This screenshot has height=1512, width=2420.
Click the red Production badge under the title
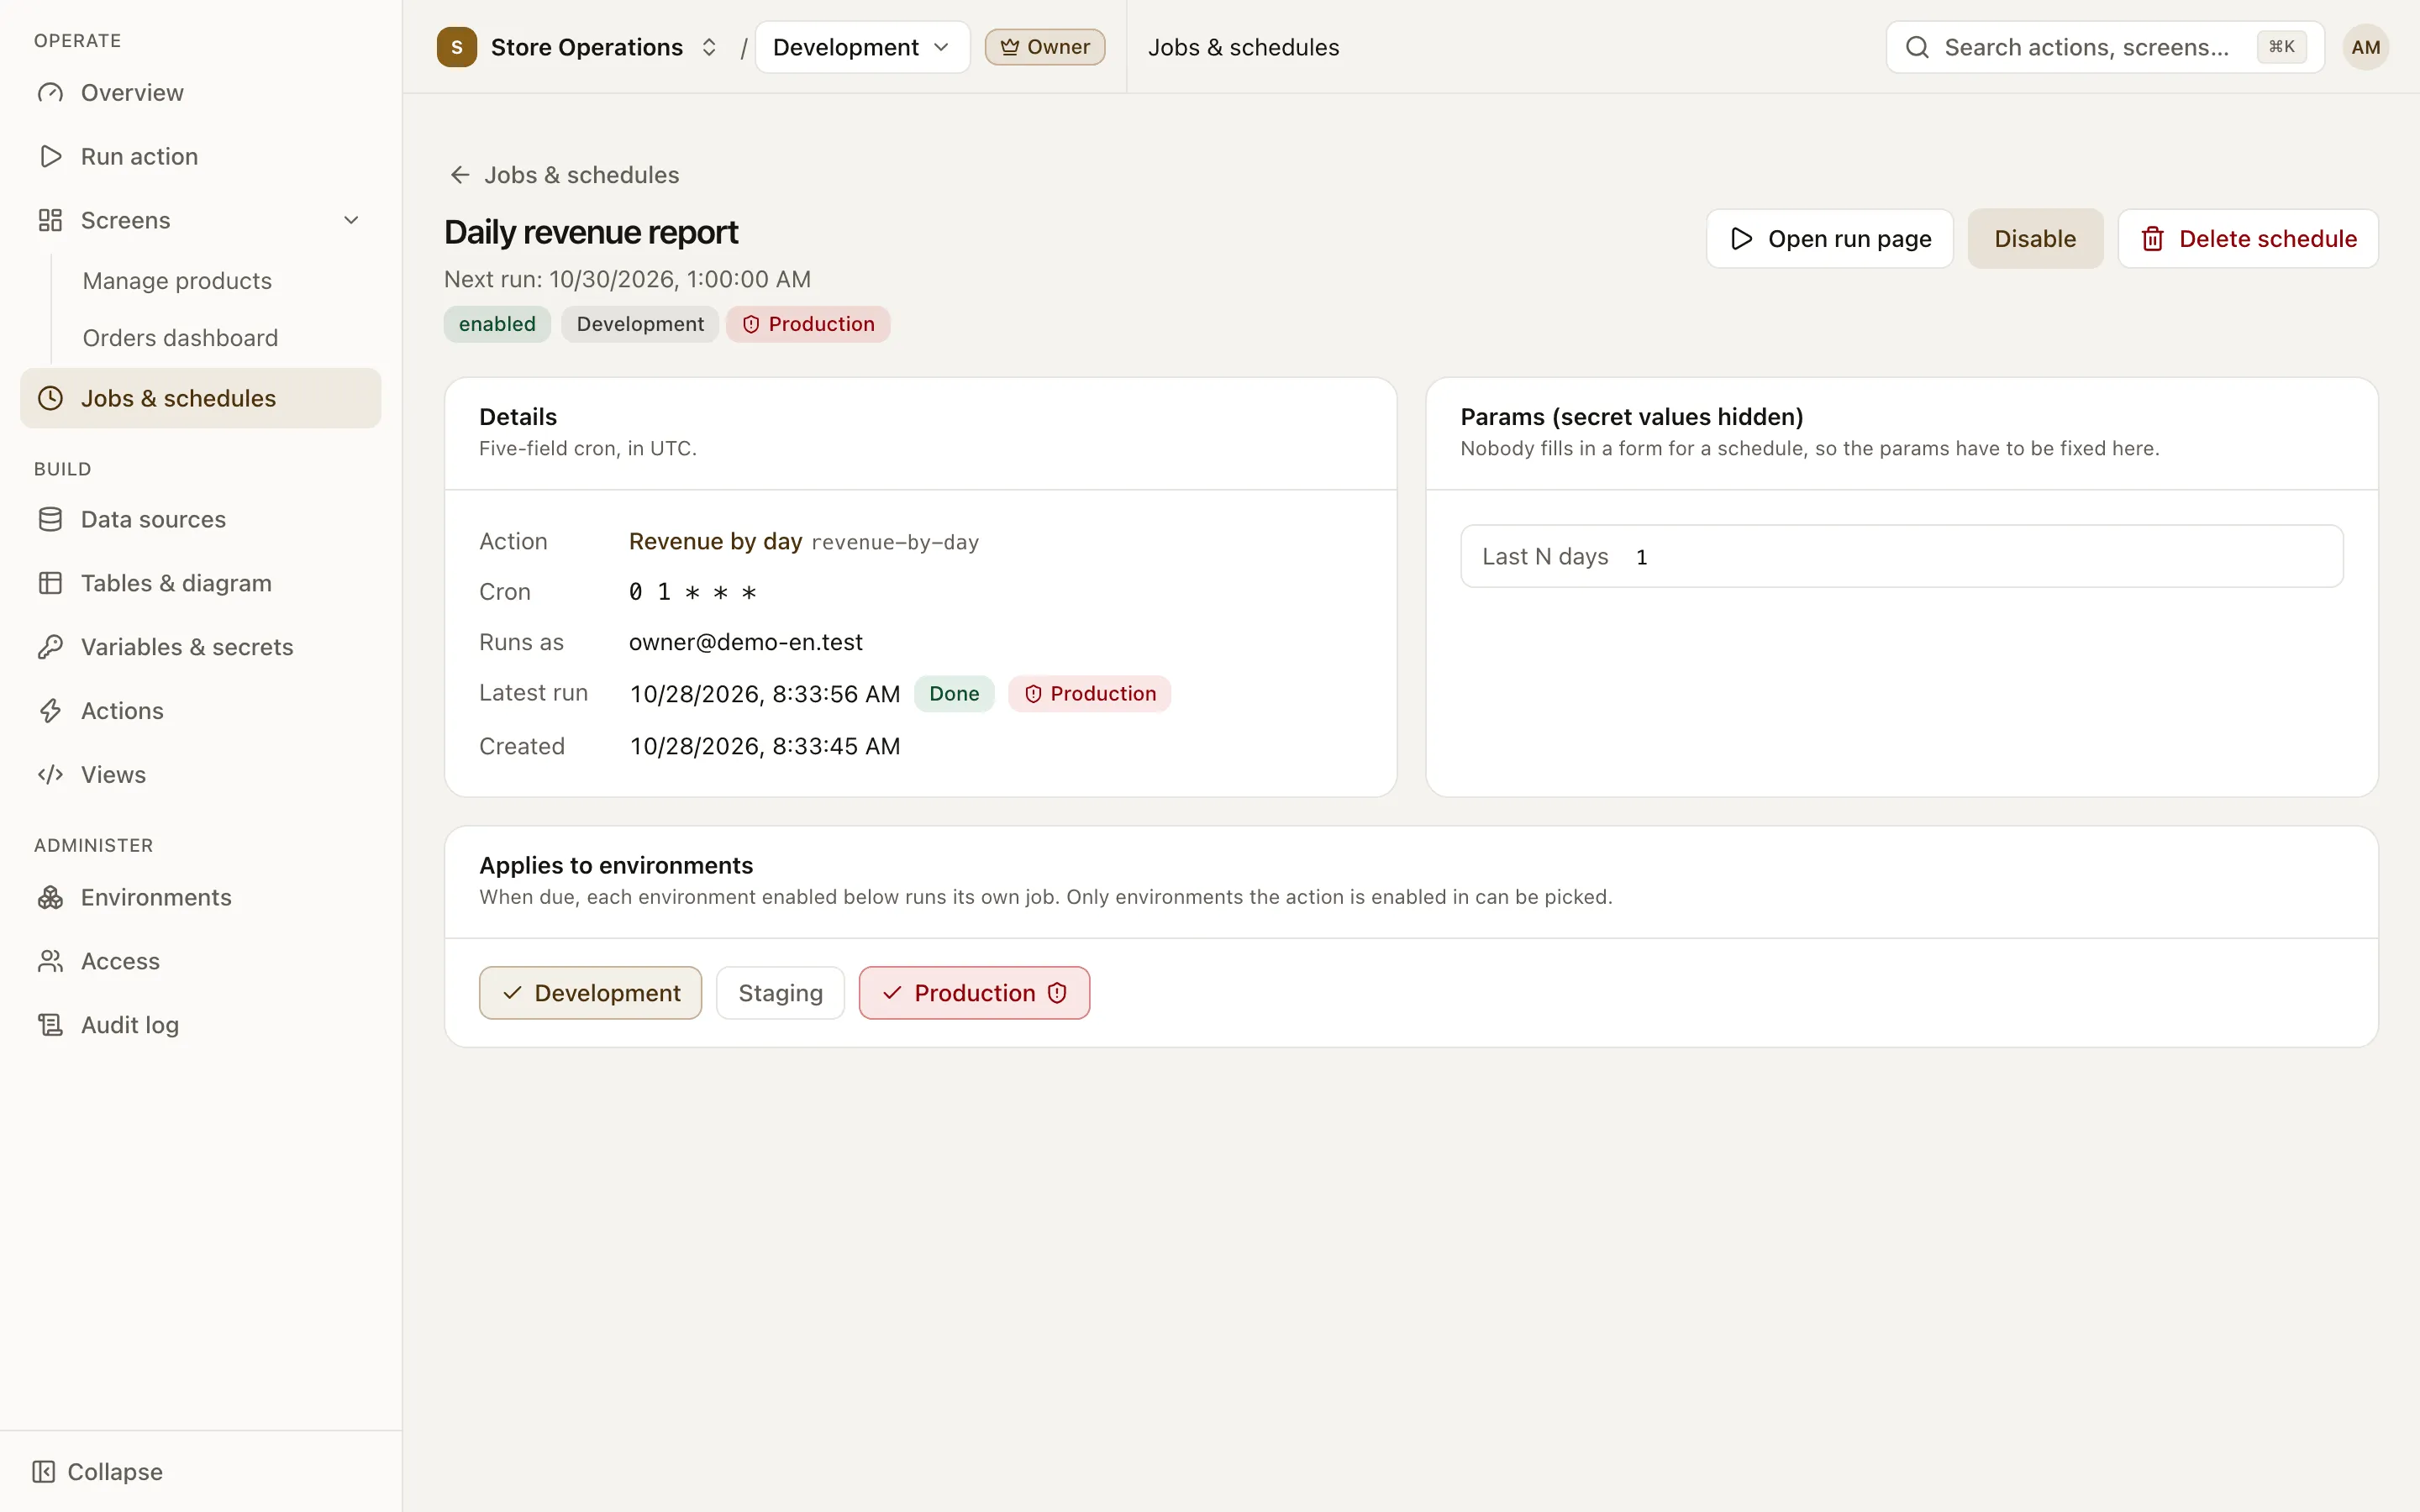coord(808,324)
